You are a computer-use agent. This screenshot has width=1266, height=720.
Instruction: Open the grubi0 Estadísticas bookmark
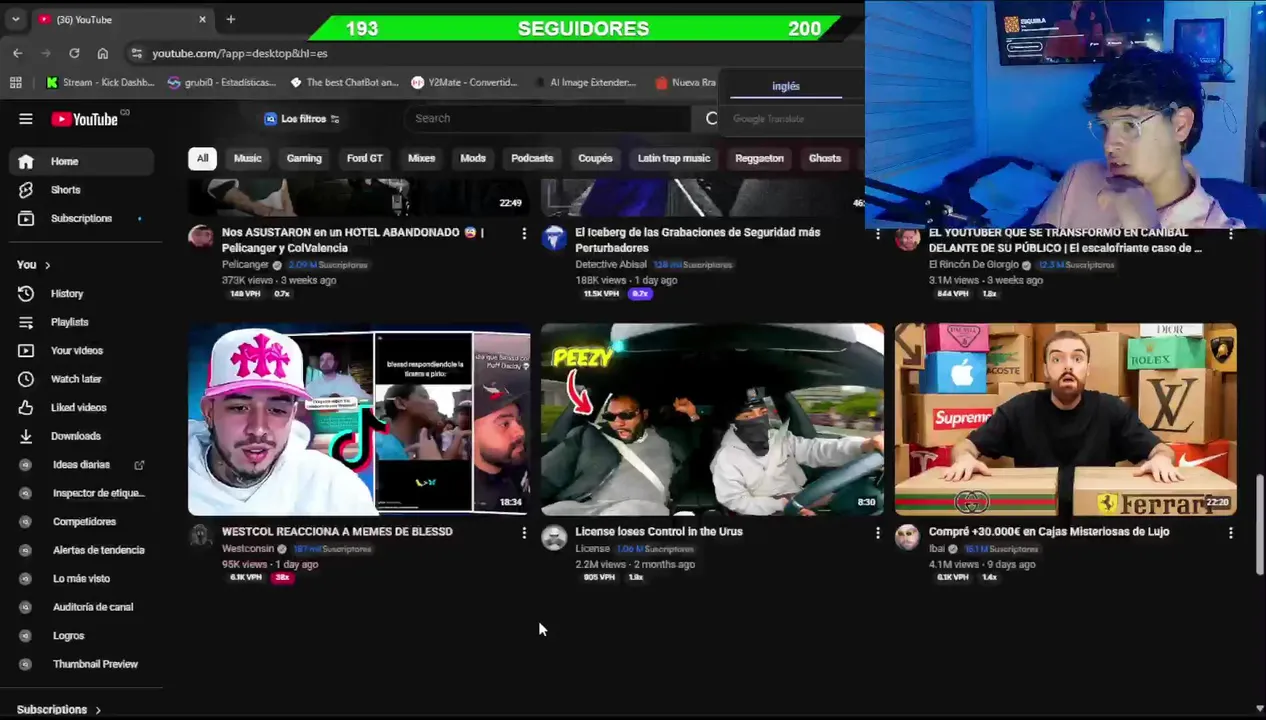[x=222, y=82]
